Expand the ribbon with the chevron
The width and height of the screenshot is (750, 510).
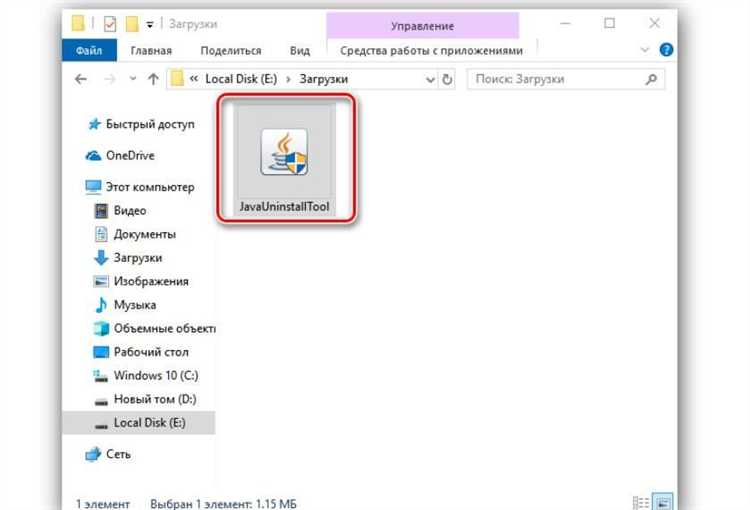pos(645,50)
